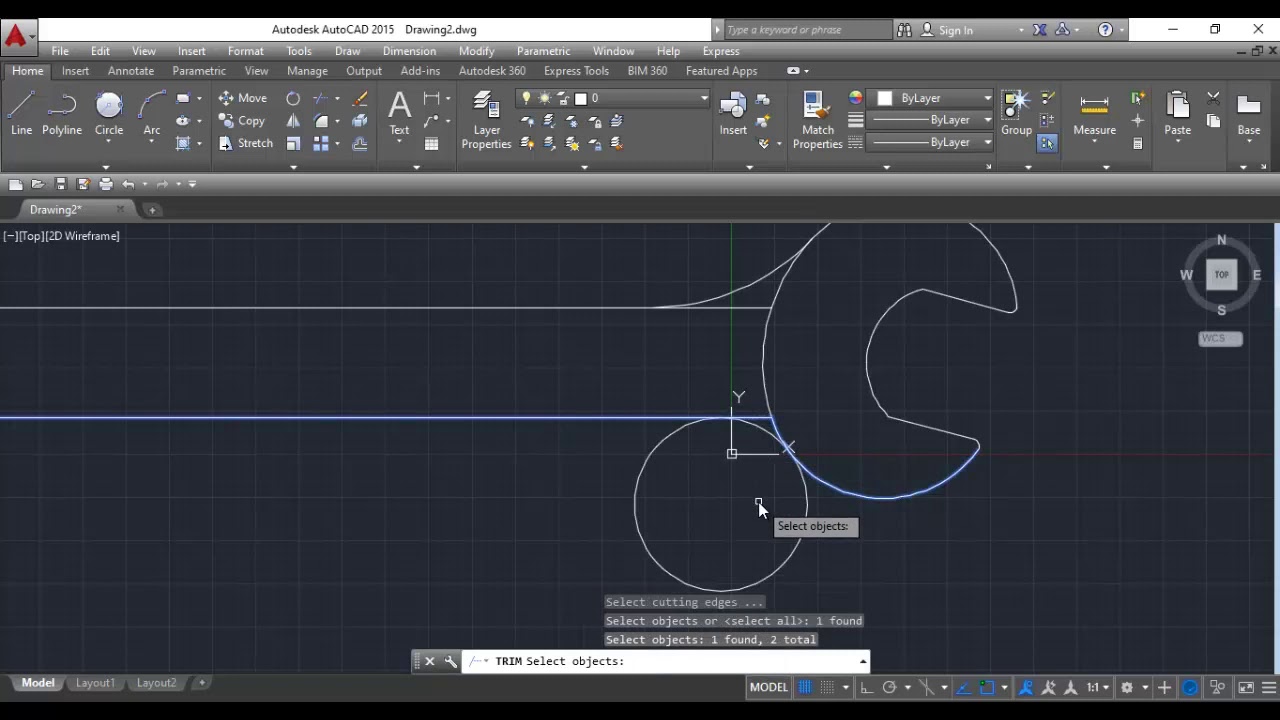
Task: Open the object color wheel swatch
Action: click(856, 98)
